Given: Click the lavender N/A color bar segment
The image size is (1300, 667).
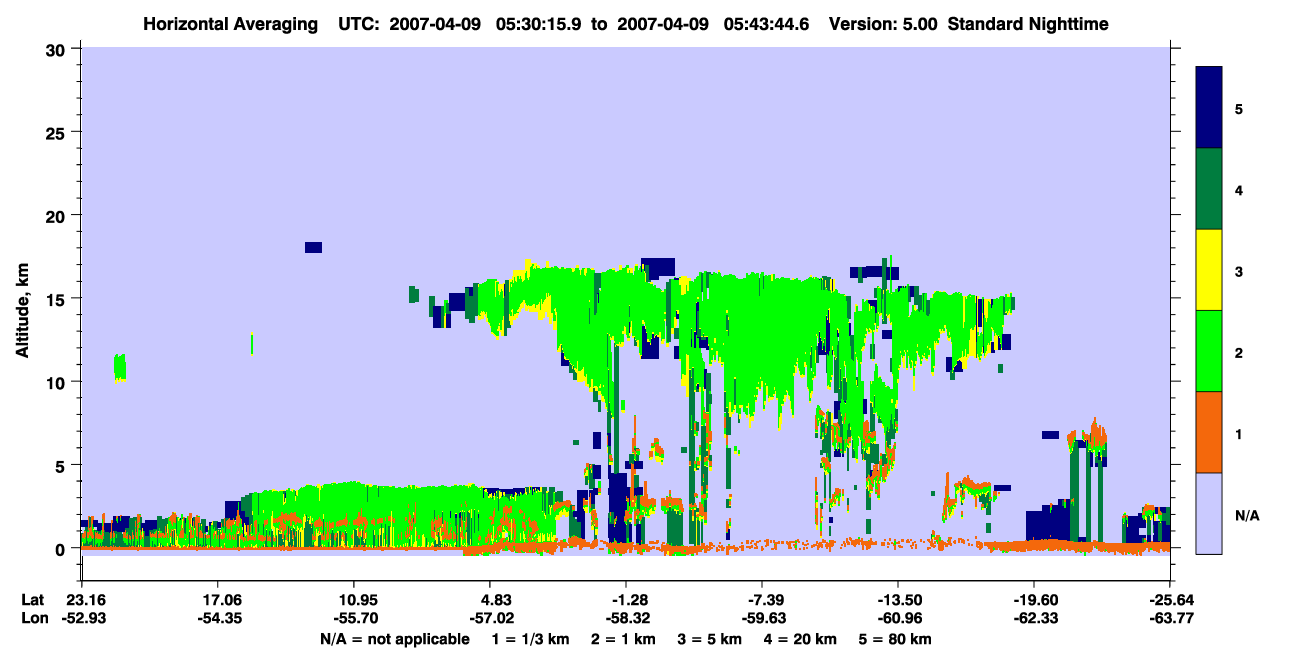Looking at the screenshot, I should [x=1209, y=513].
